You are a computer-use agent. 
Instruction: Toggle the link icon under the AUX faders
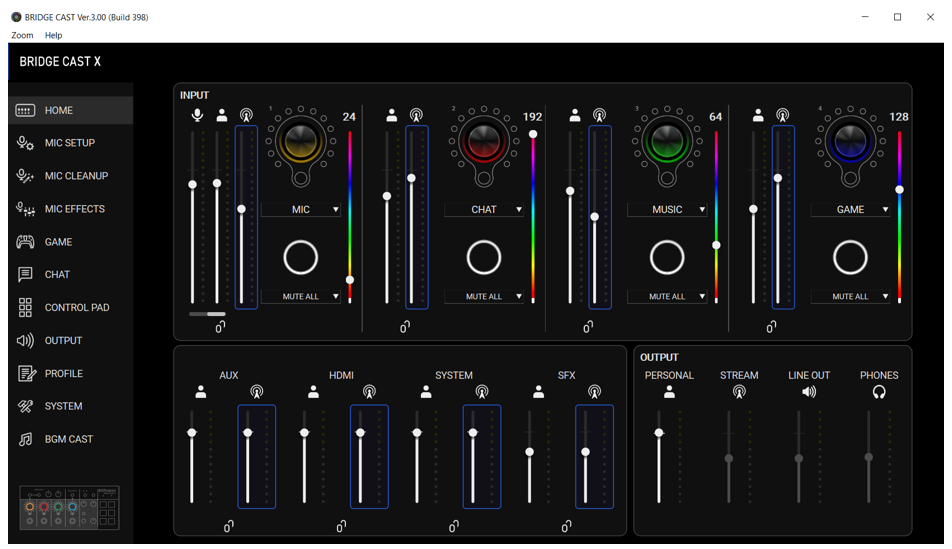click(228, 526)
